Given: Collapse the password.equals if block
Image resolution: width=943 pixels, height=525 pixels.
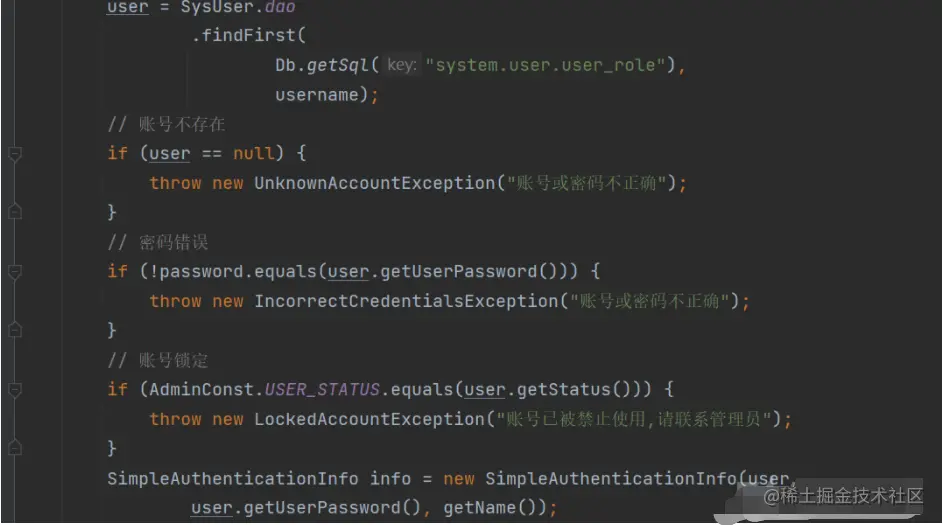Looking at the screenshot, I should pyautogui.click(x=15, y=272).
